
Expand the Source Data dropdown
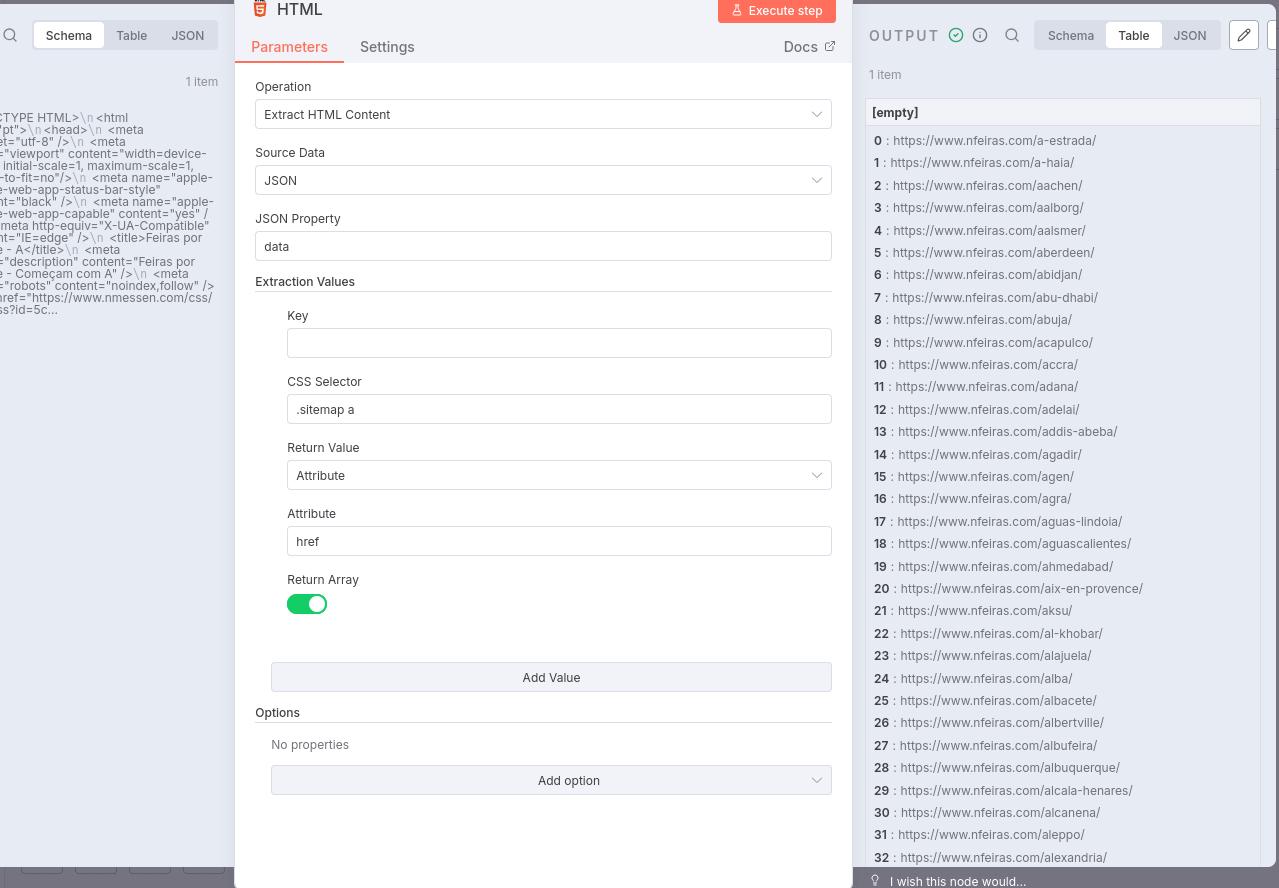(543, 180)
